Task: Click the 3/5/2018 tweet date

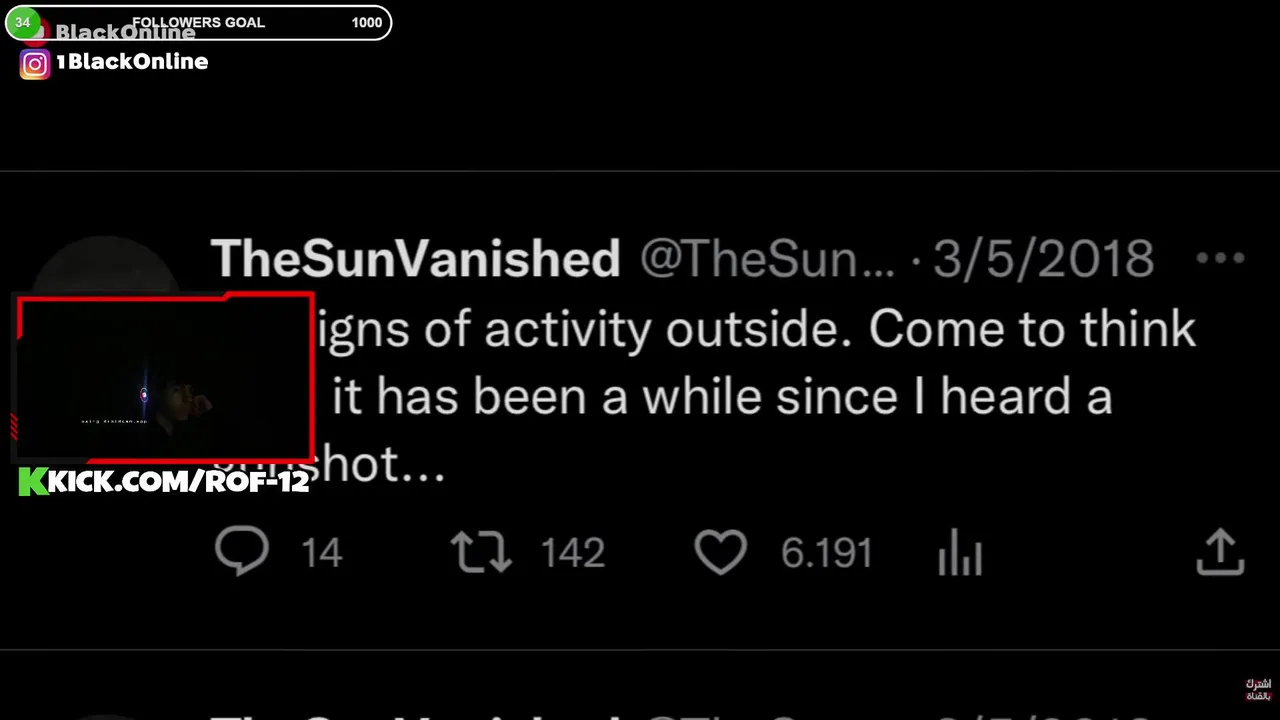Action: (1043, 260)
